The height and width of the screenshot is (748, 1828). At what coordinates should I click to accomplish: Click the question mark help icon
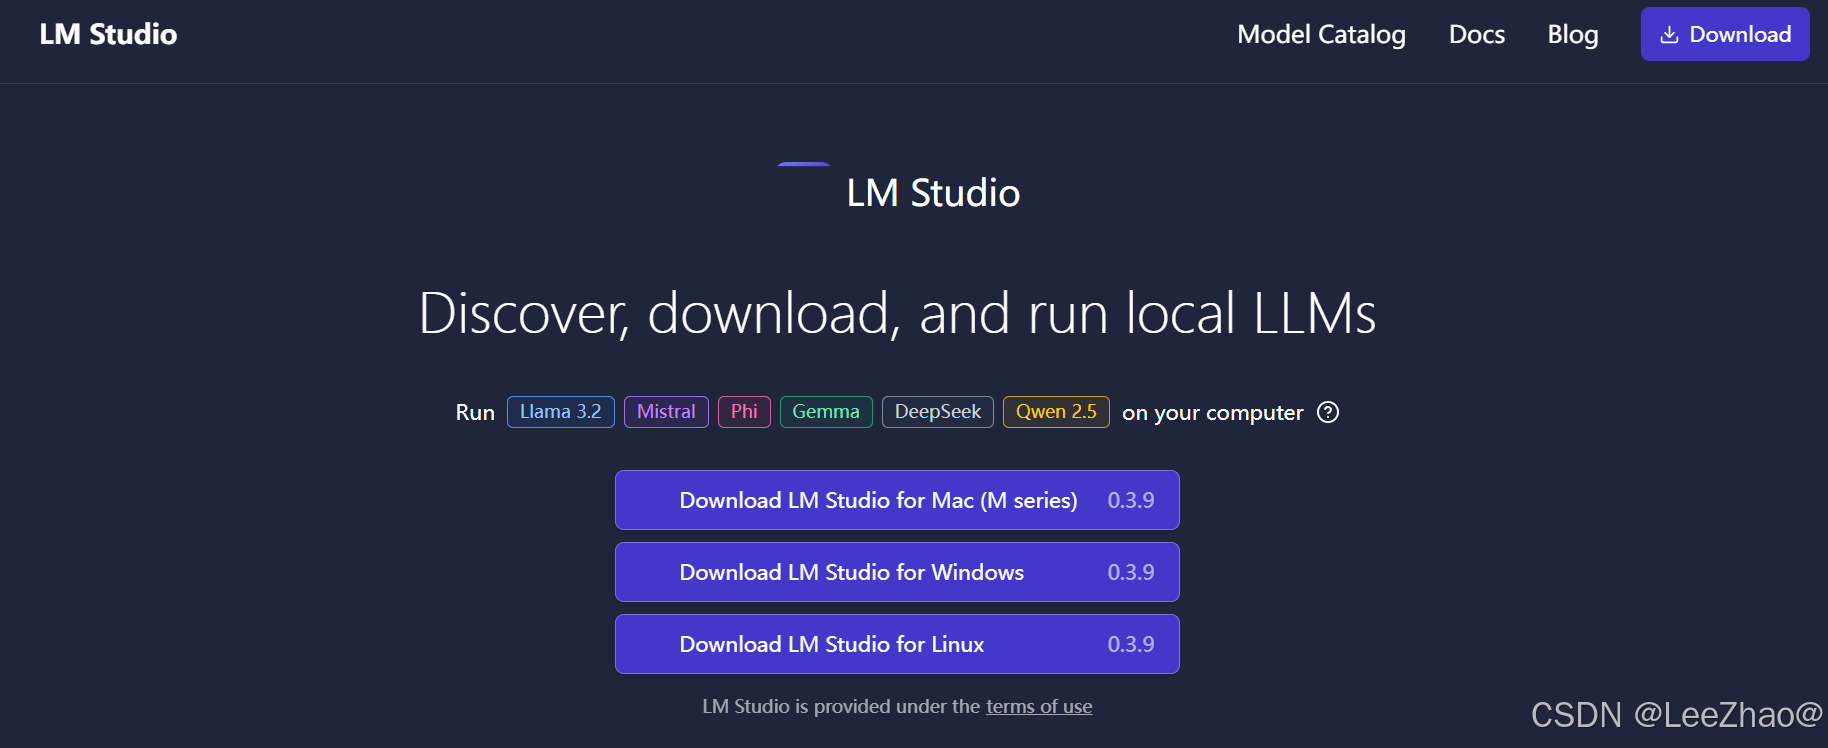pyautogui.click(x=1328, y=412)
